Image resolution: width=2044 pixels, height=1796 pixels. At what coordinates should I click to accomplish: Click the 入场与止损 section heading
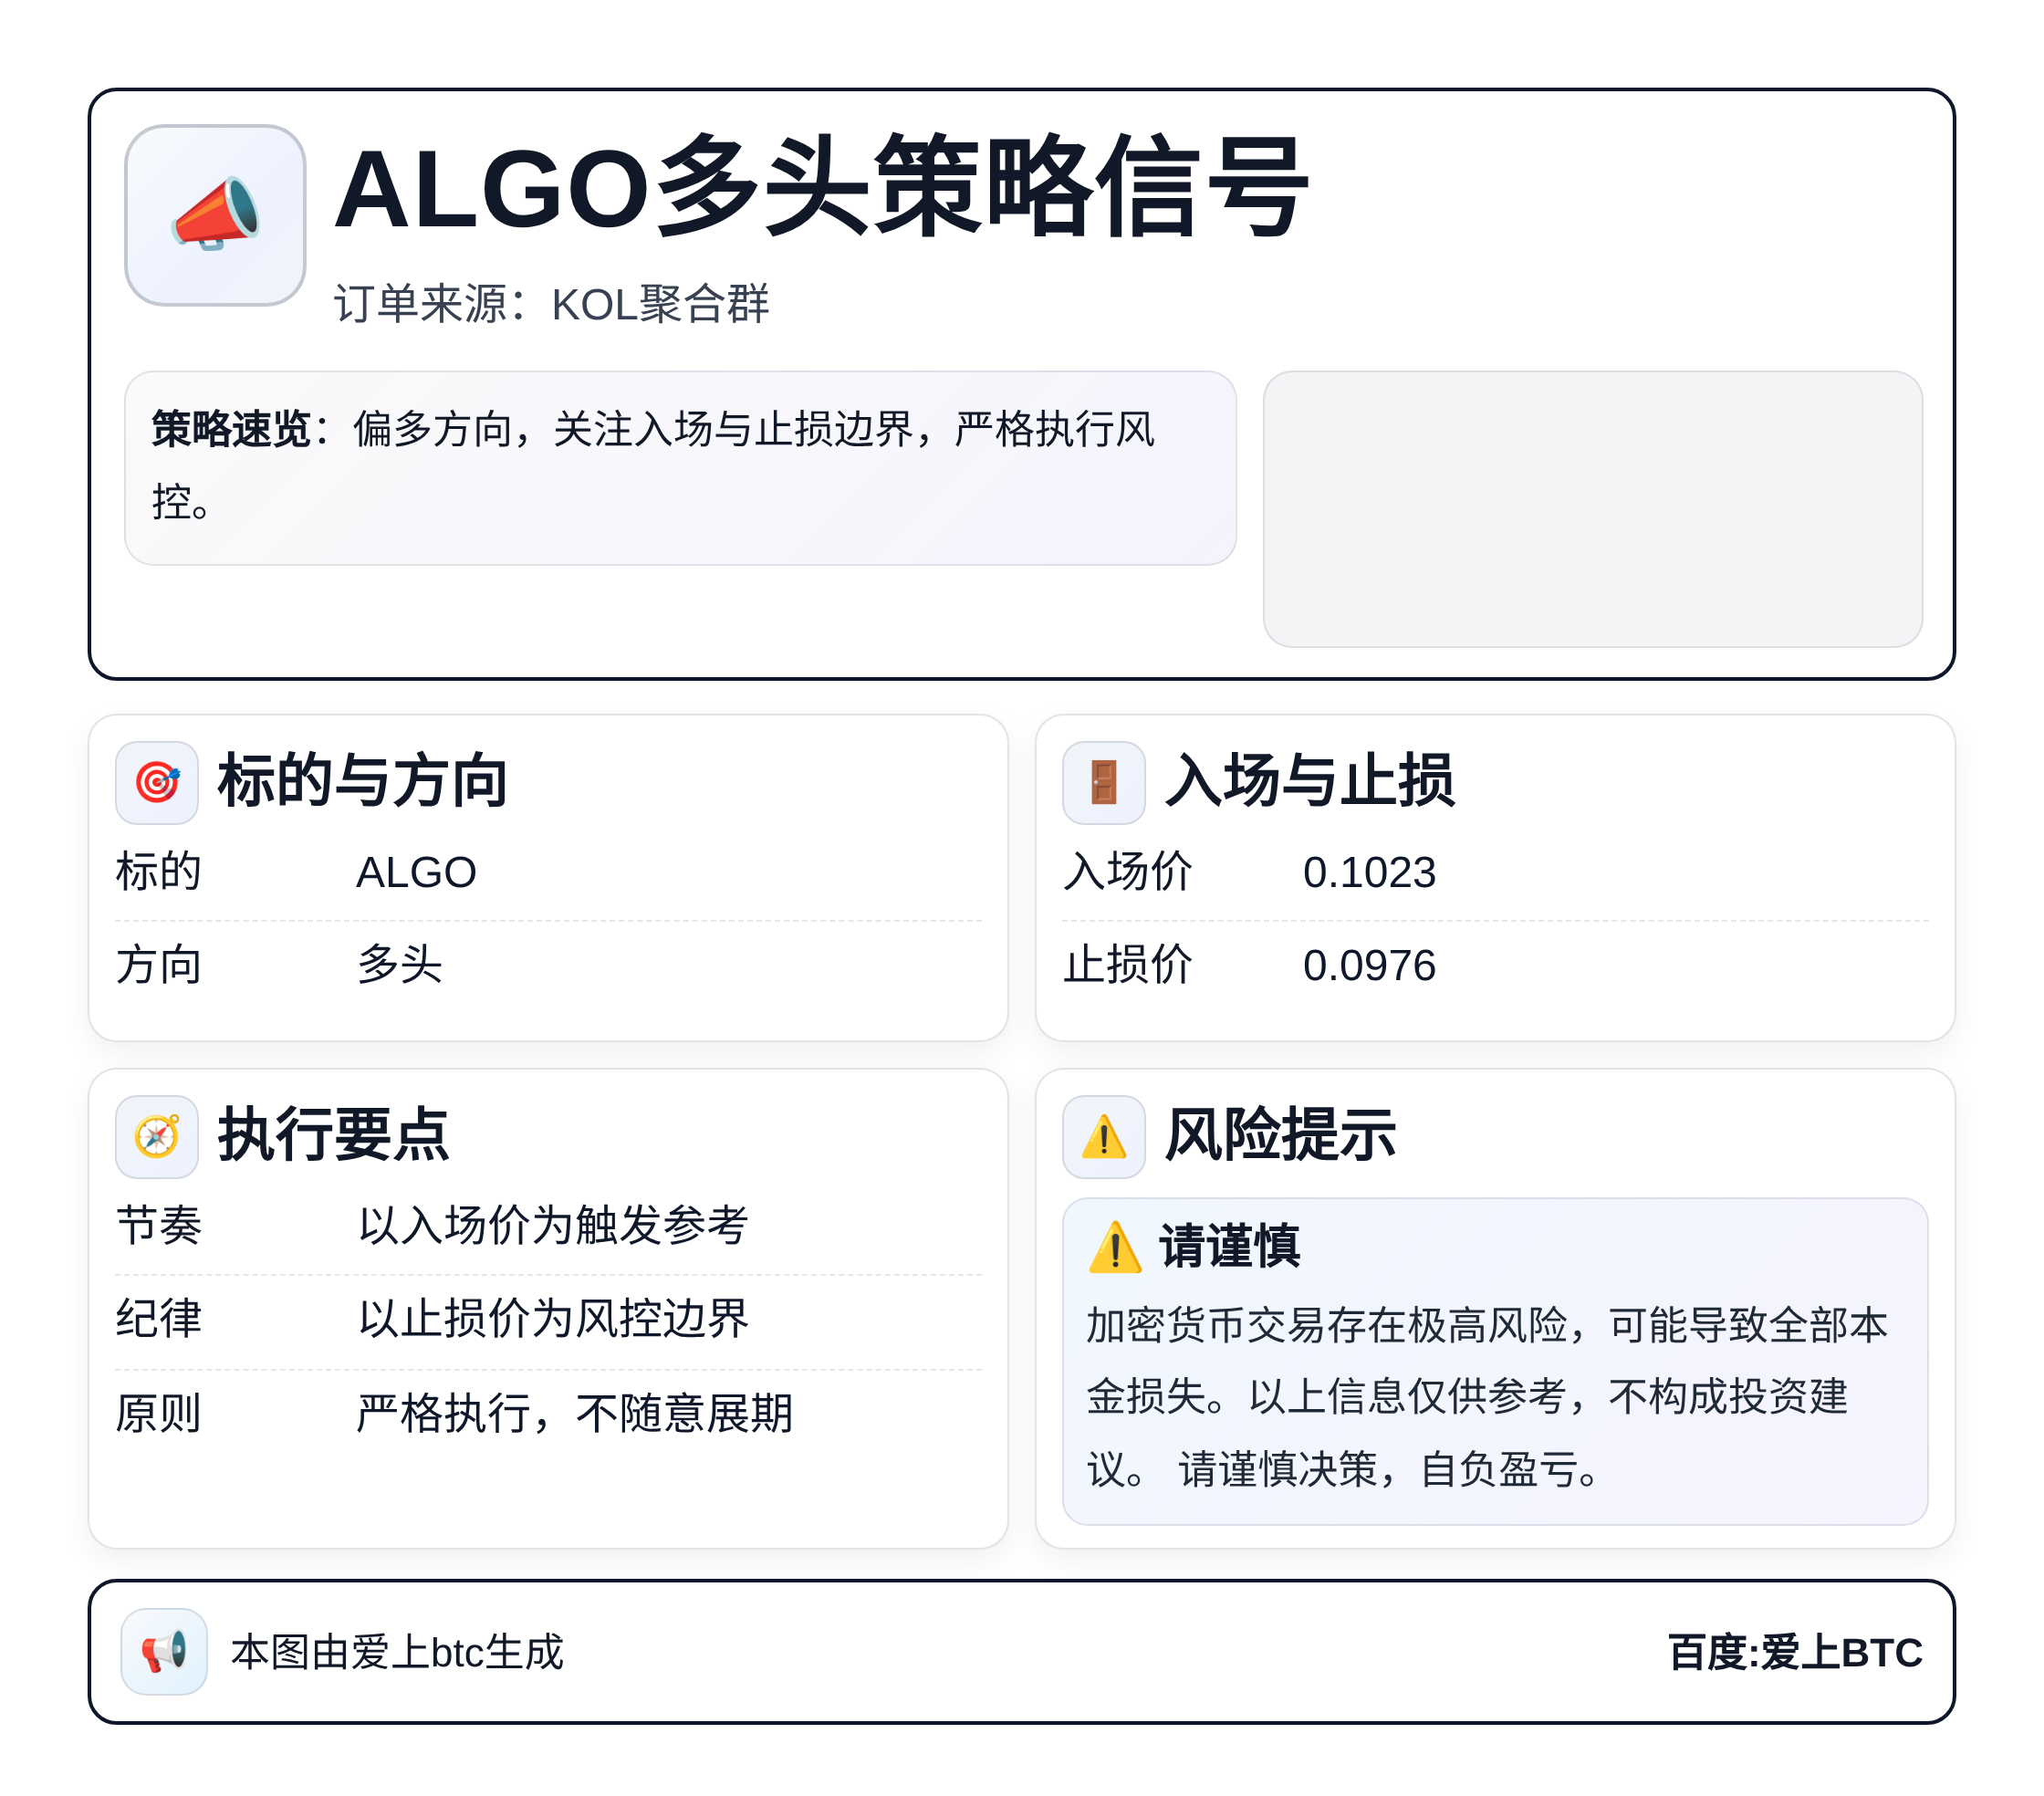click(1310, 781)
